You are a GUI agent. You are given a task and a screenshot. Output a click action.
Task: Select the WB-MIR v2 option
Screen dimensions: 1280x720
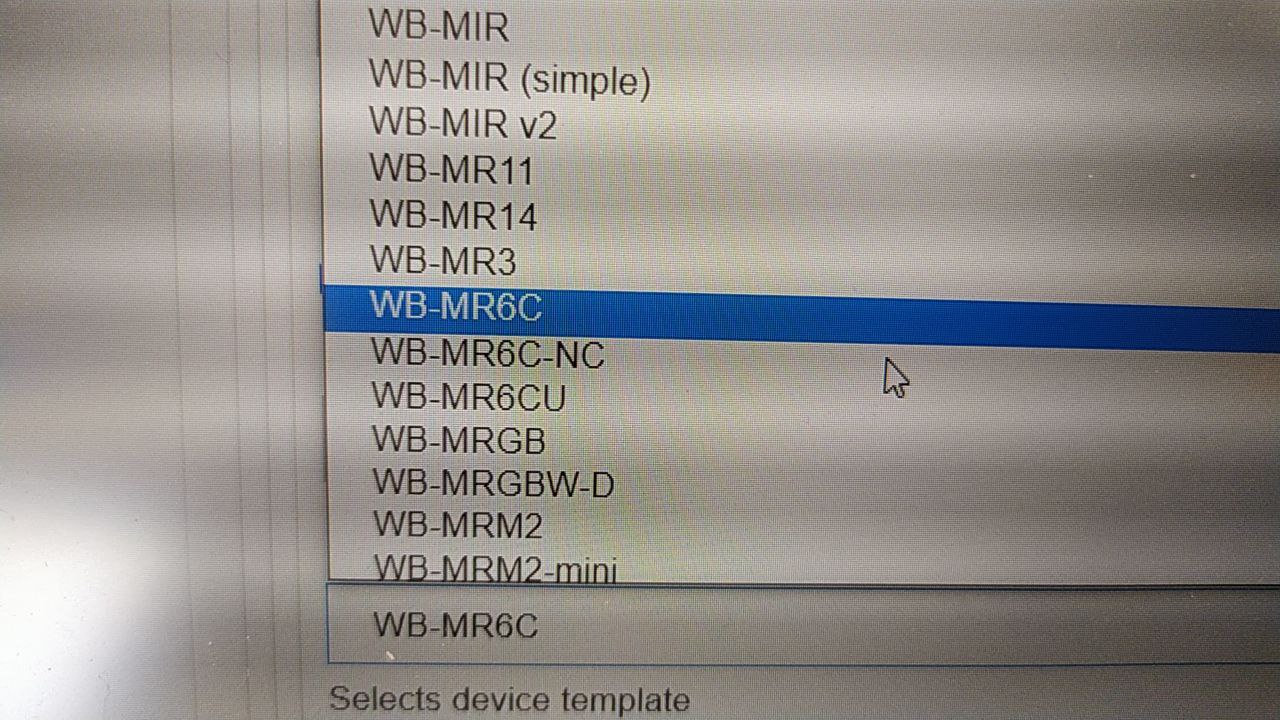pos(463,124)
